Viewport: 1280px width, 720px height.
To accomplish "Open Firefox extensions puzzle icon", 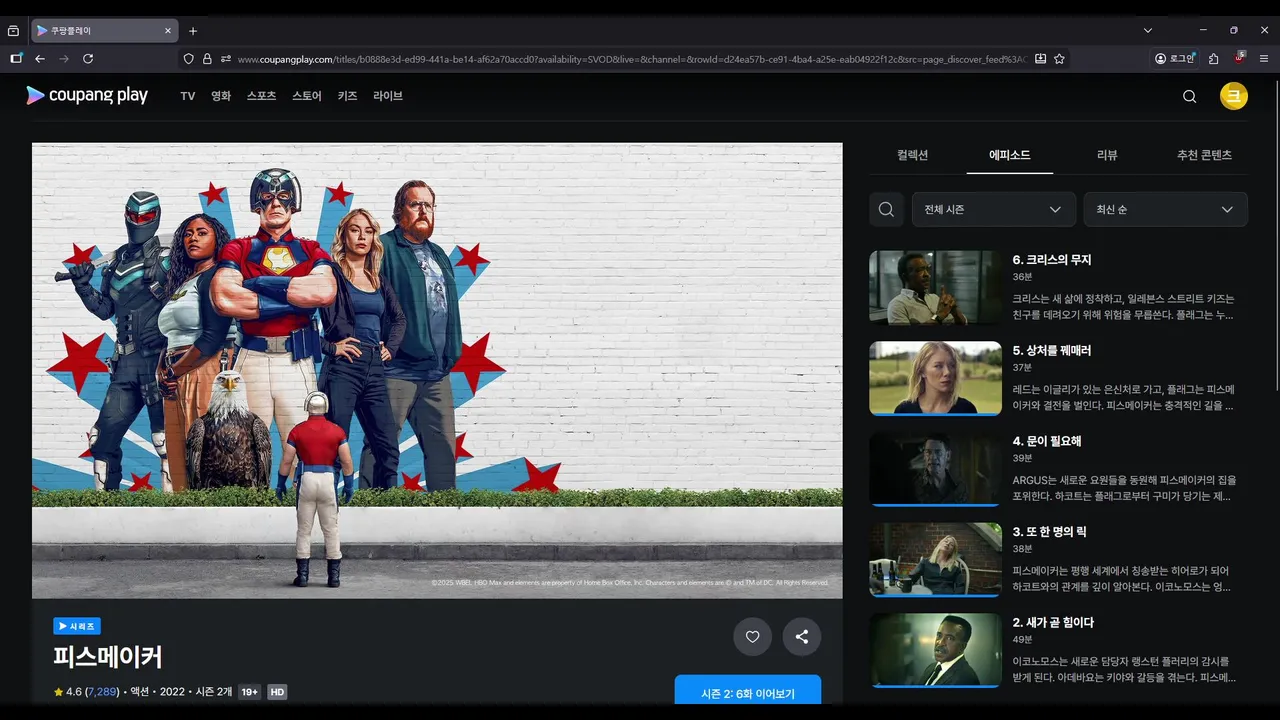I will click(x=1213, y=59).
